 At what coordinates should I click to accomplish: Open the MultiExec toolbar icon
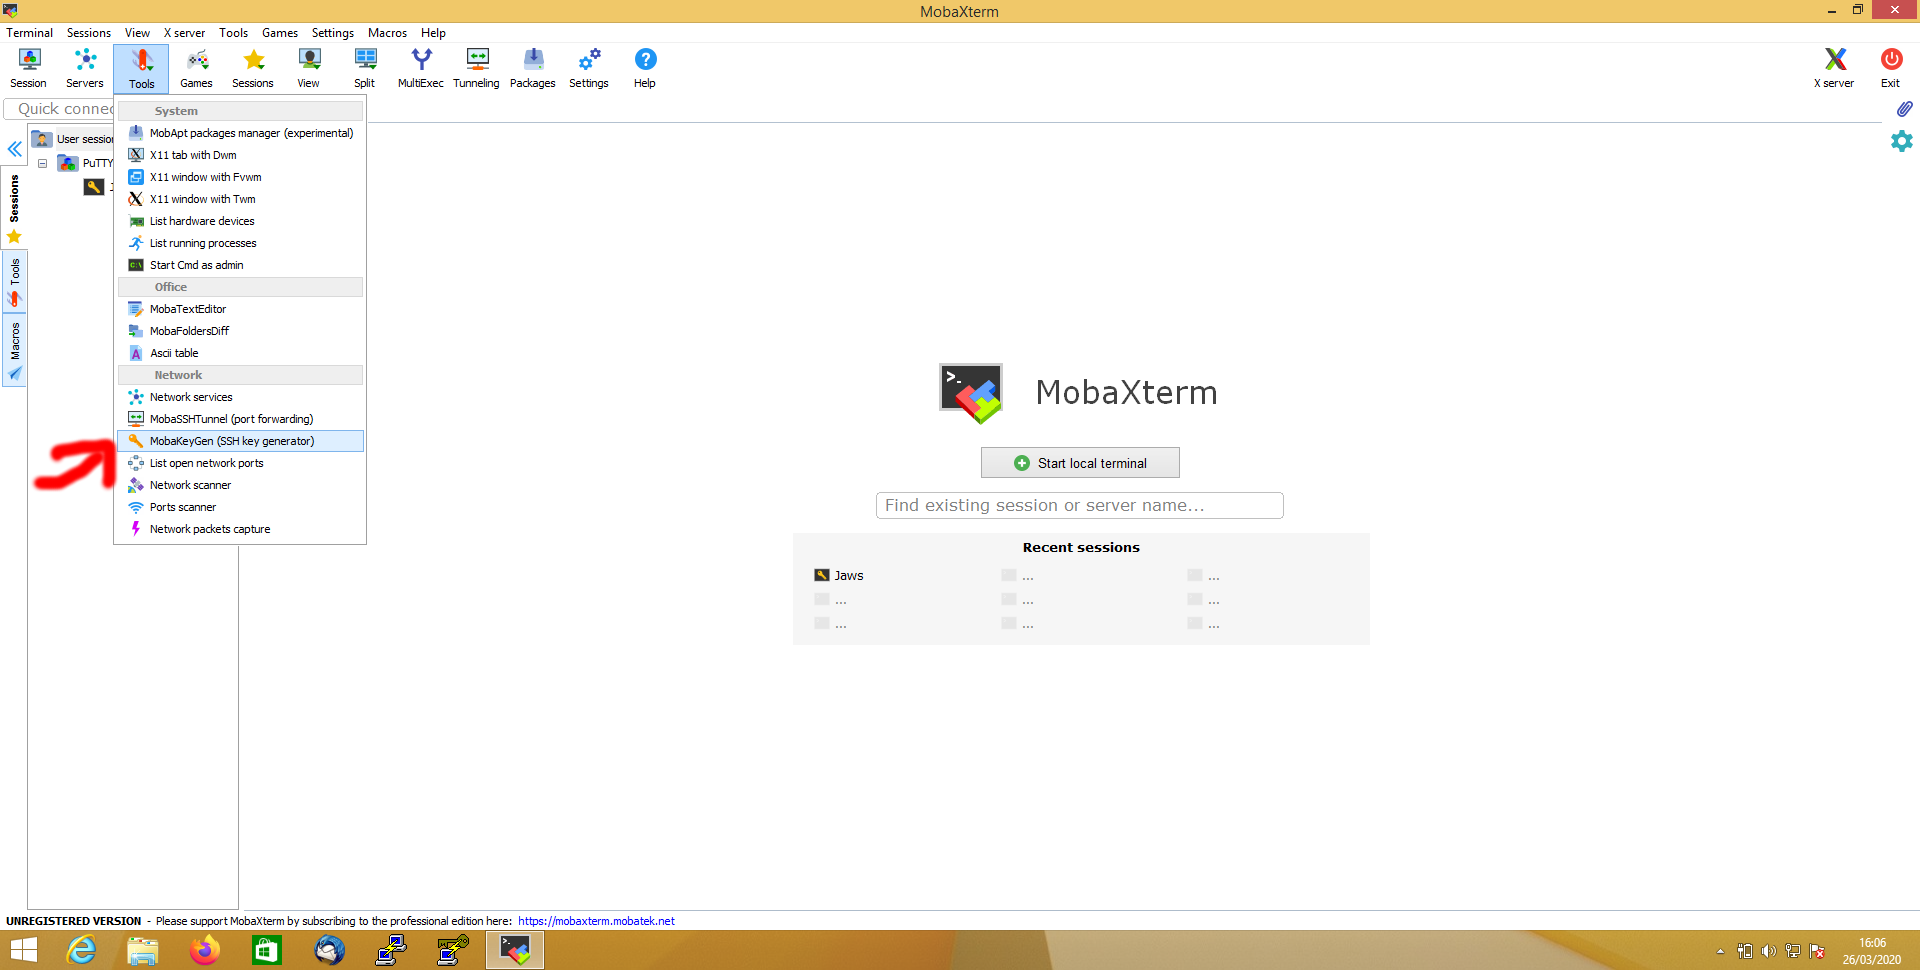pyautogui.click(x=421, y=68)
